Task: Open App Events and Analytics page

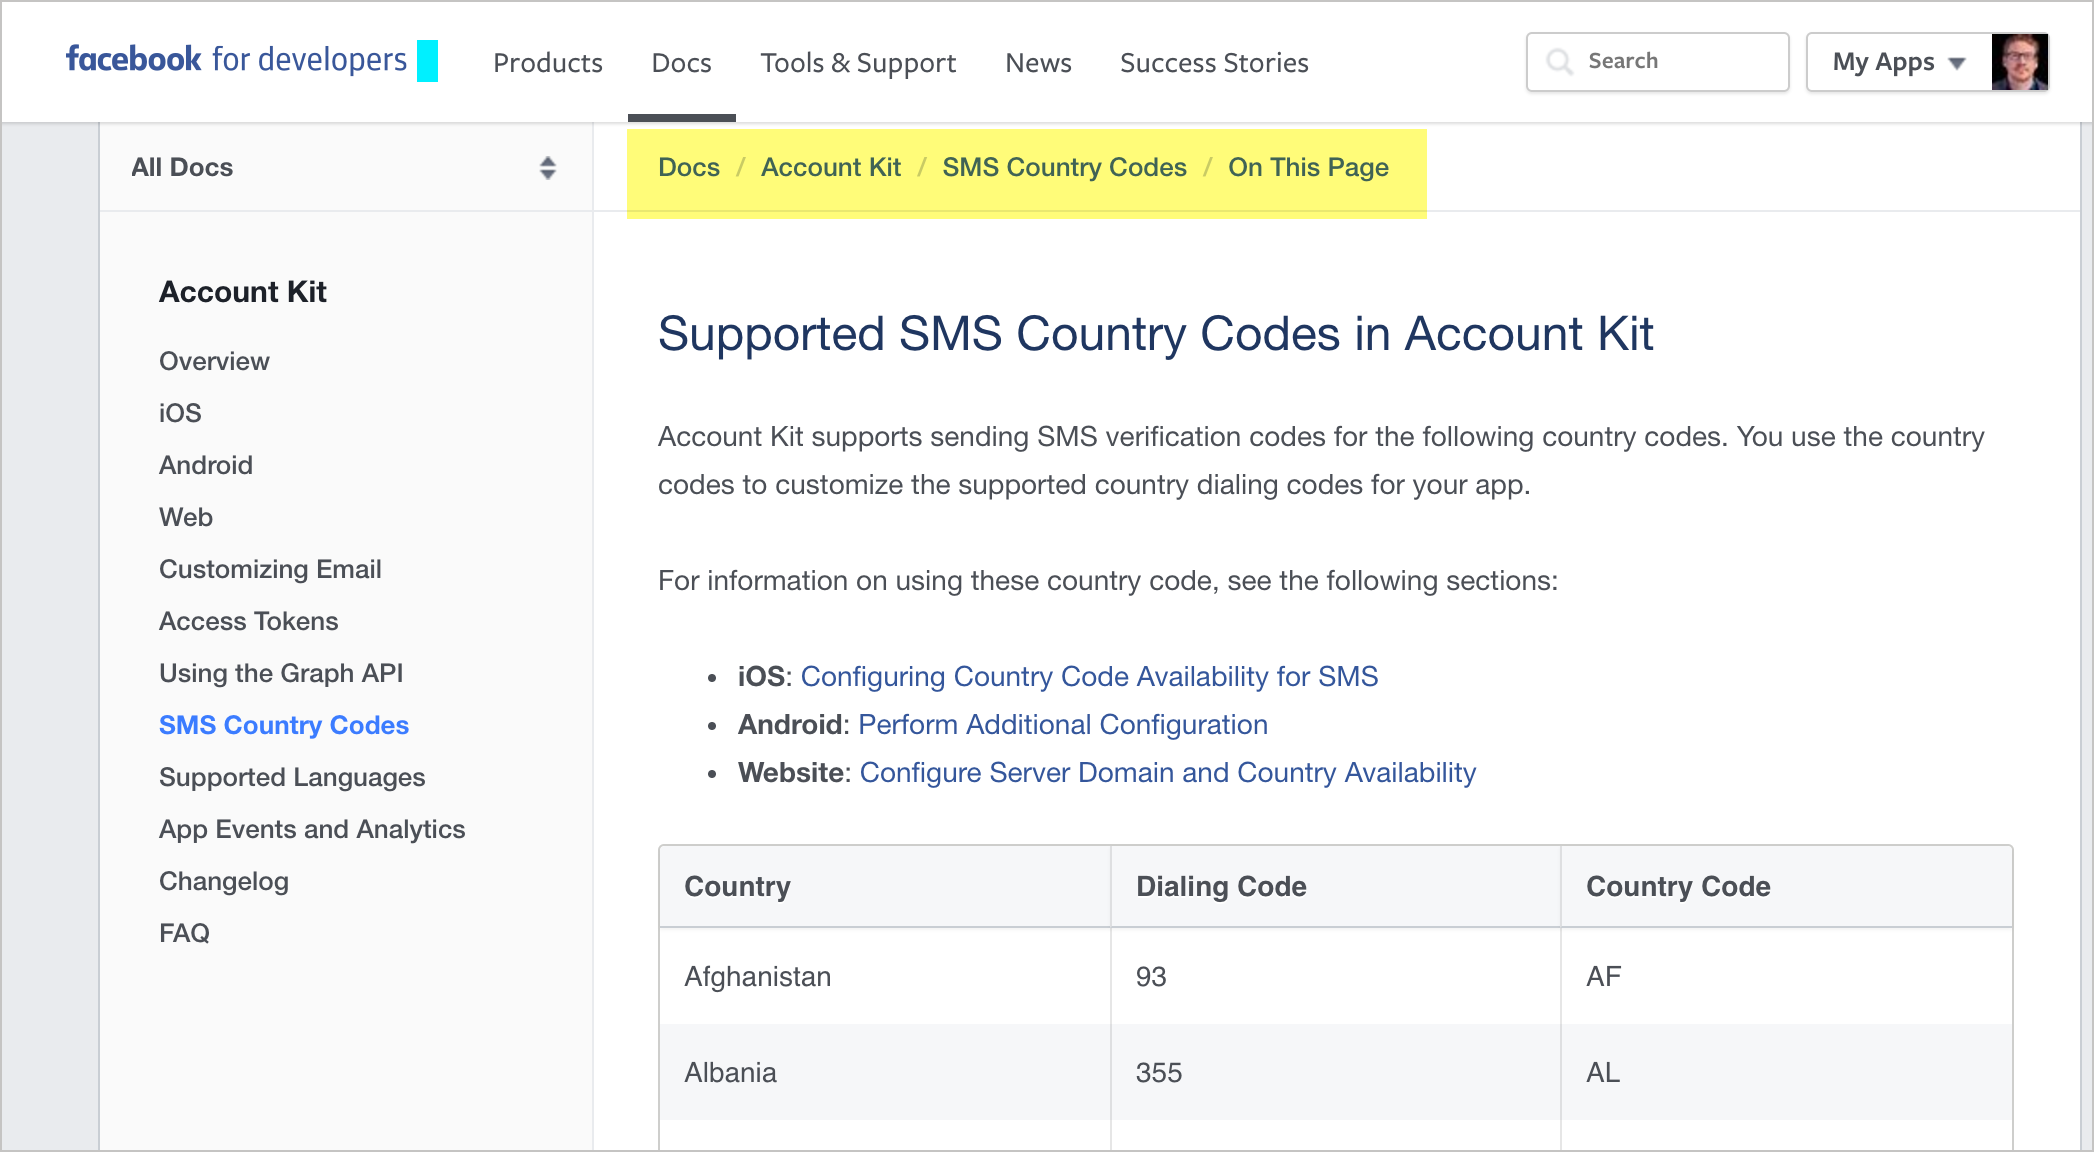Action: tap(312, 829)
